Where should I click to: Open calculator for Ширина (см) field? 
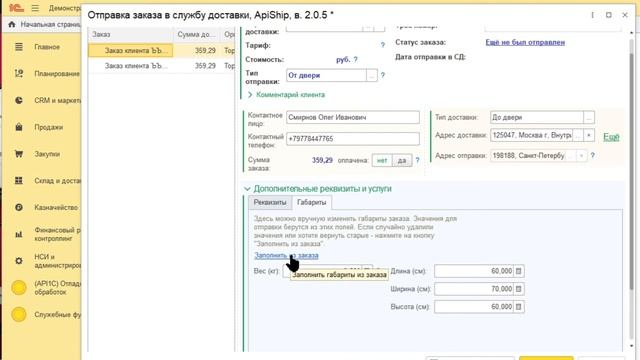click(x=518, y=289)
